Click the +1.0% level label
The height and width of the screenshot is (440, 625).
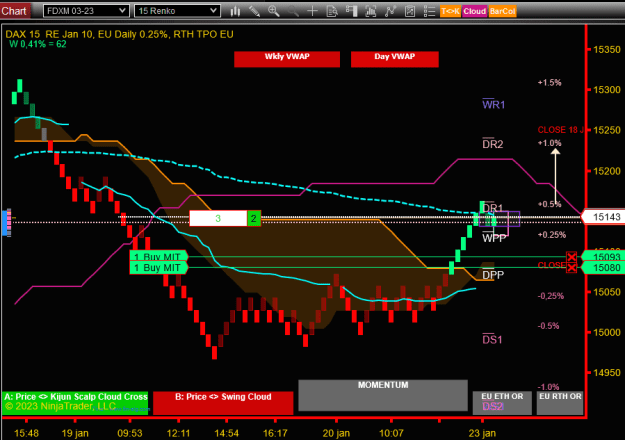[550, 143]
